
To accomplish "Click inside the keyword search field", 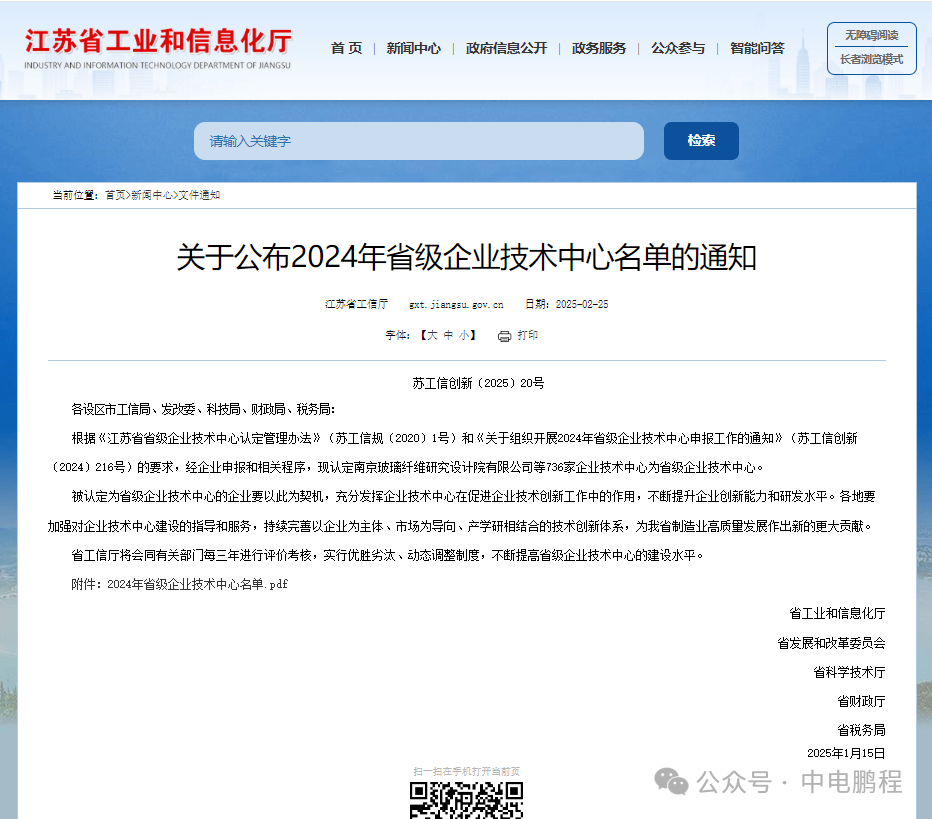I will [418, 141].
